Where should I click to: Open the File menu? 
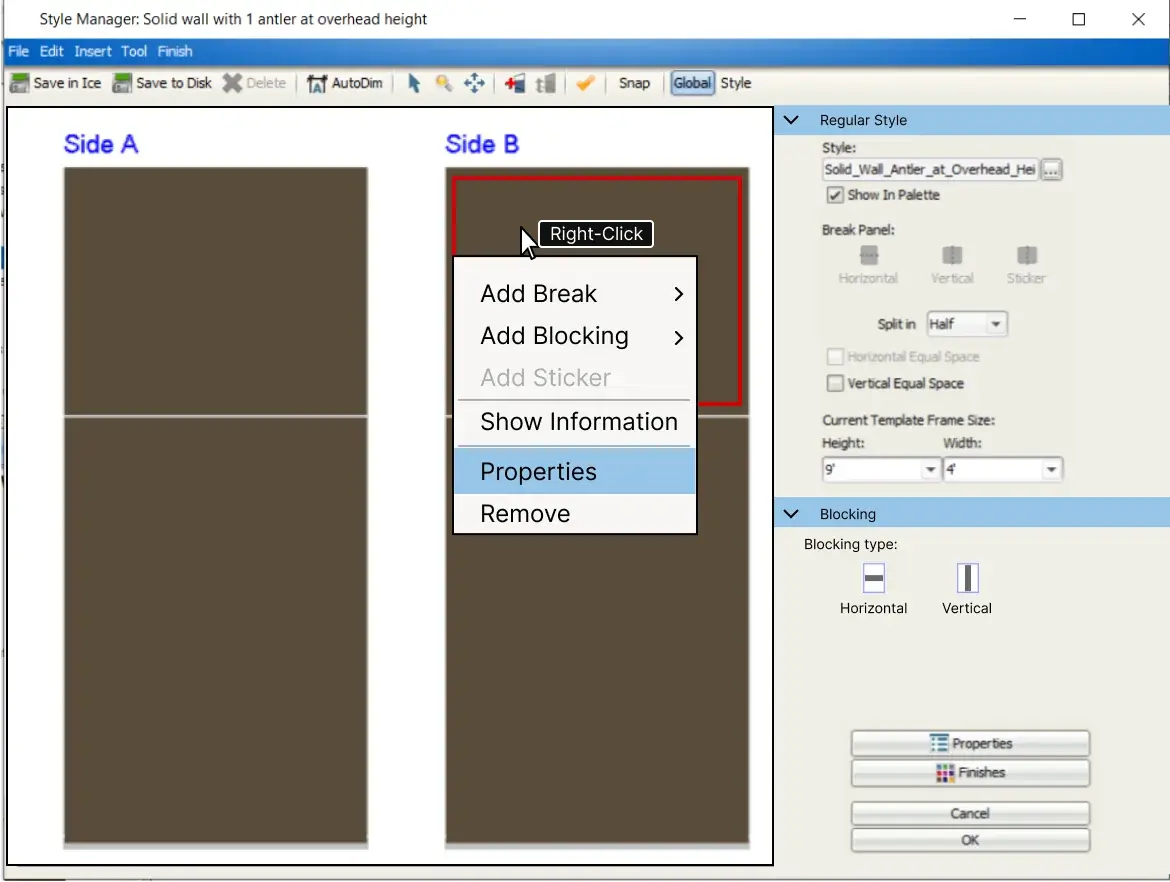click(19, 51)
